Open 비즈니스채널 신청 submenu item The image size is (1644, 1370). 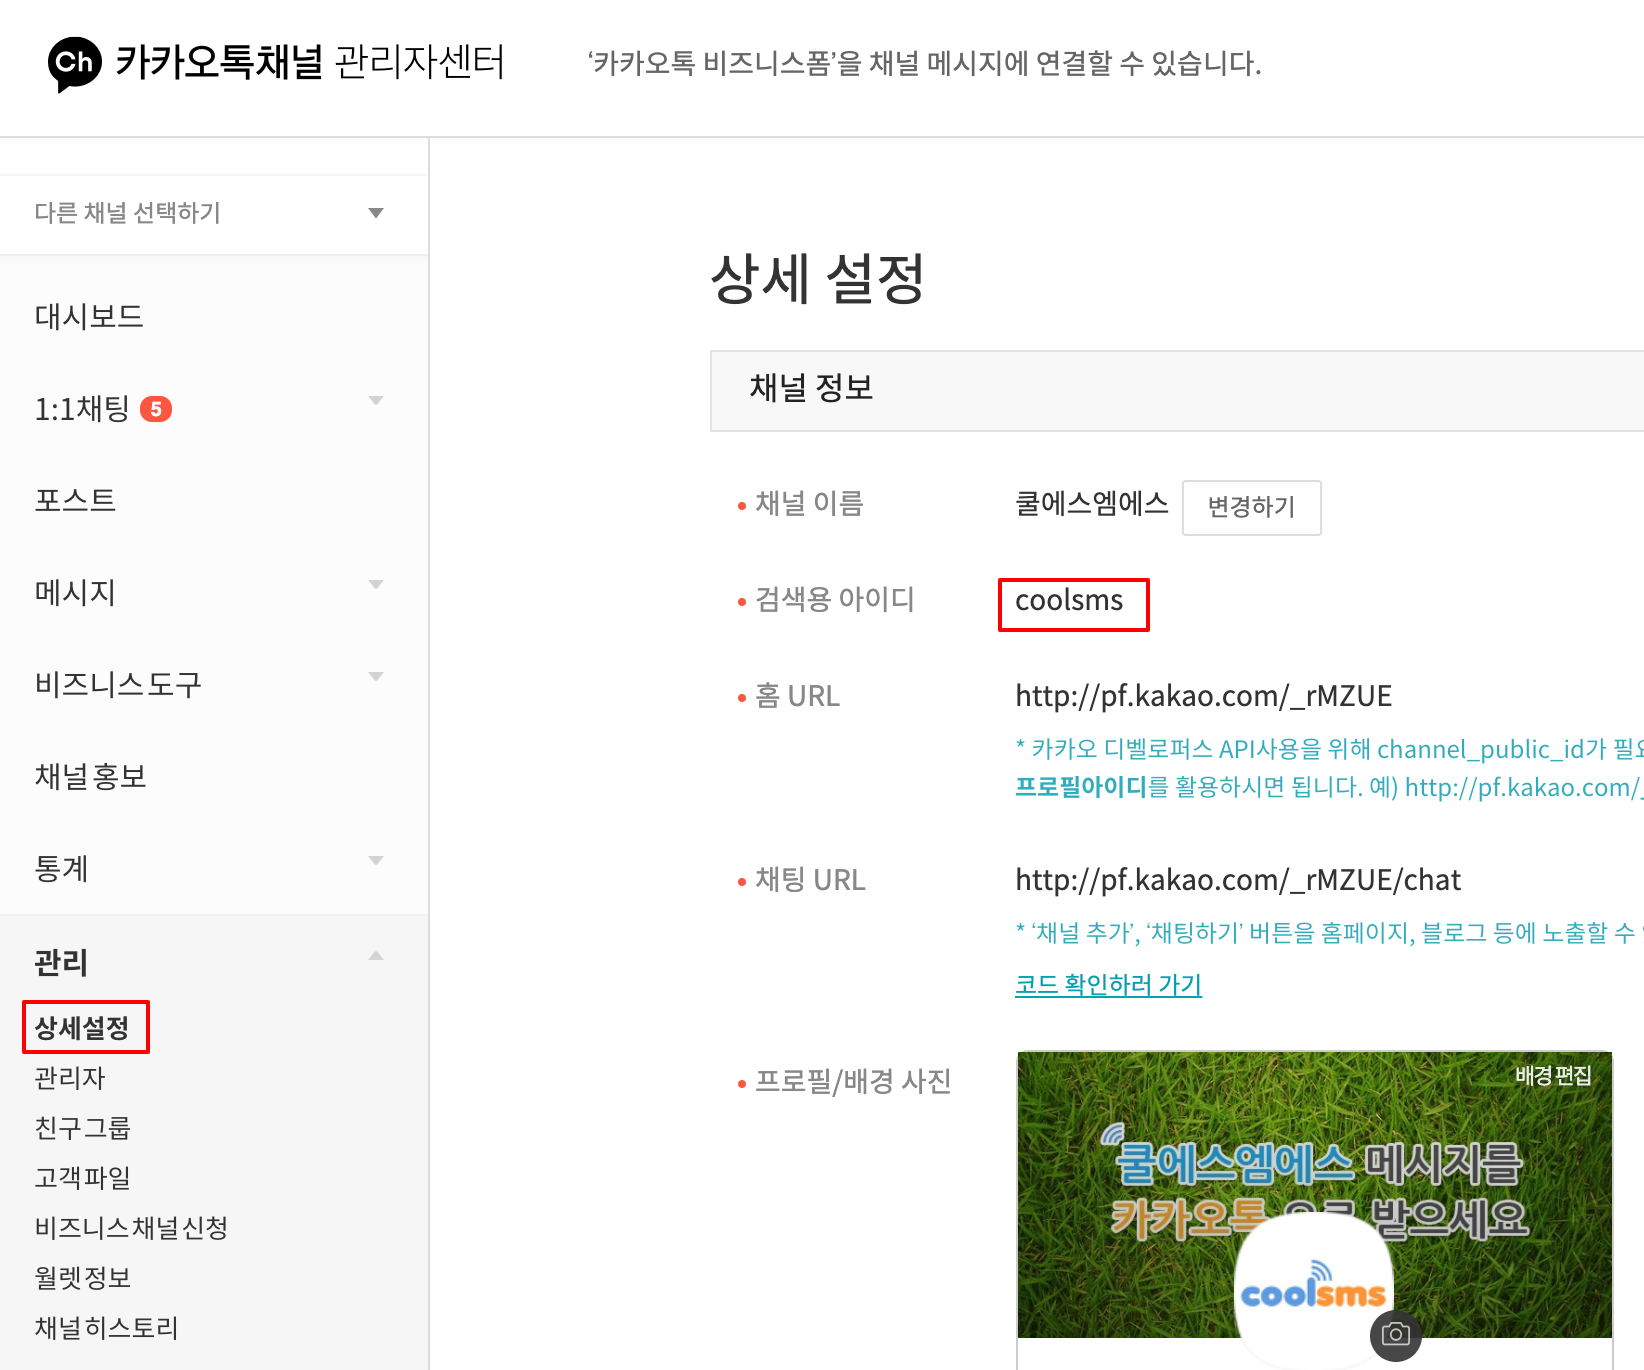pyautogui.click(x=131, y=1228)
